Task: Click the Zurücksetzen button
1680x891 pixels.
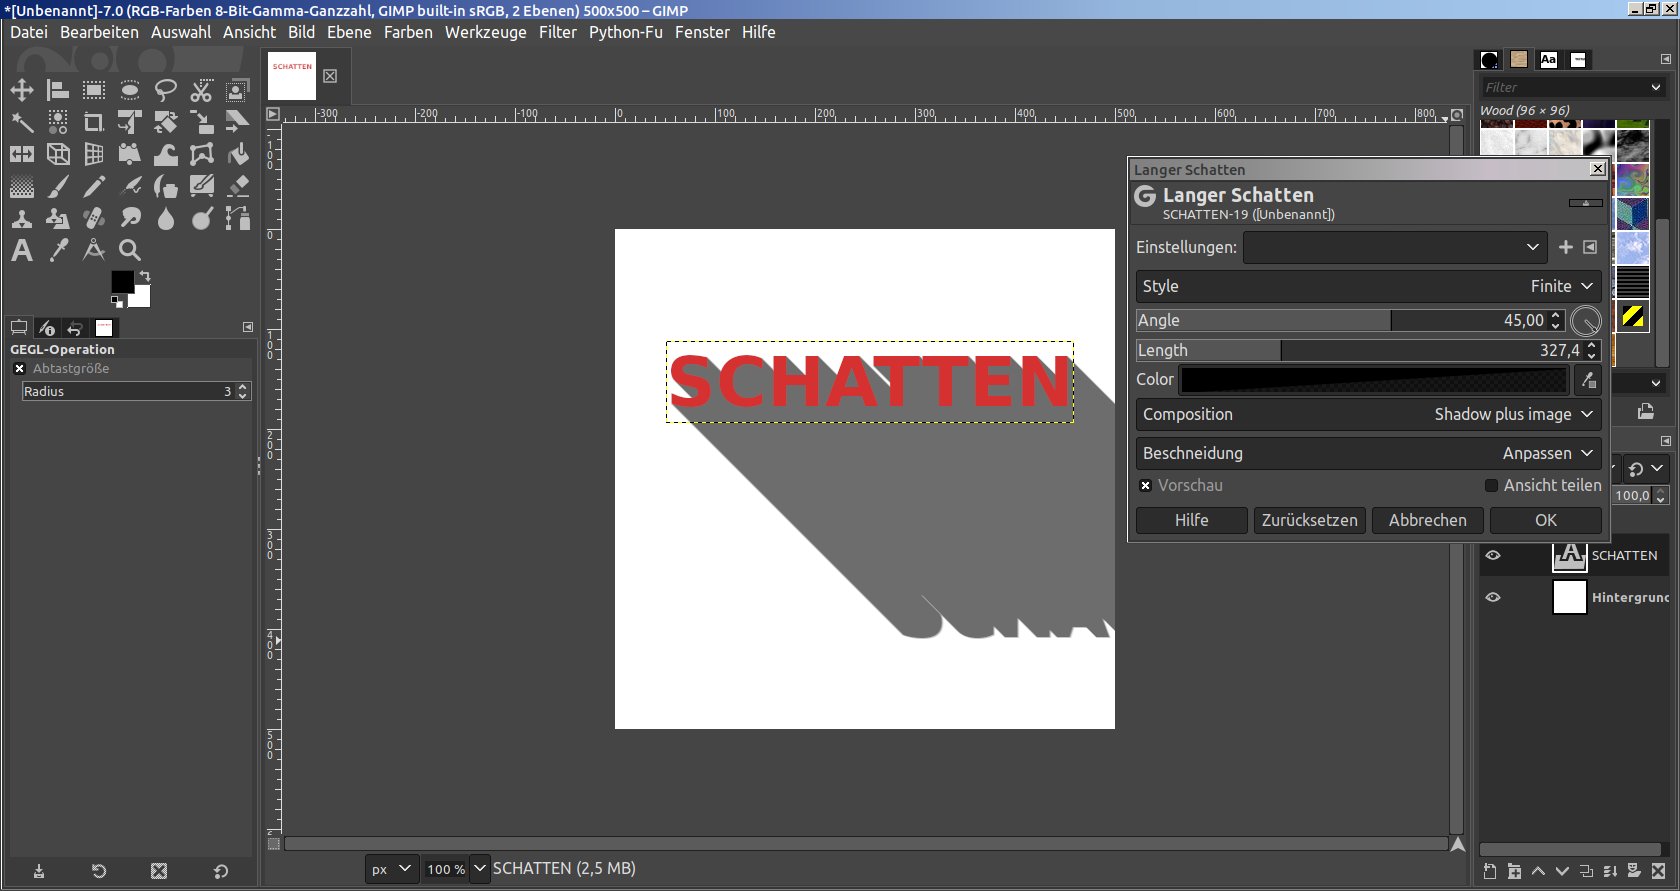Action: pos(1309,520)
